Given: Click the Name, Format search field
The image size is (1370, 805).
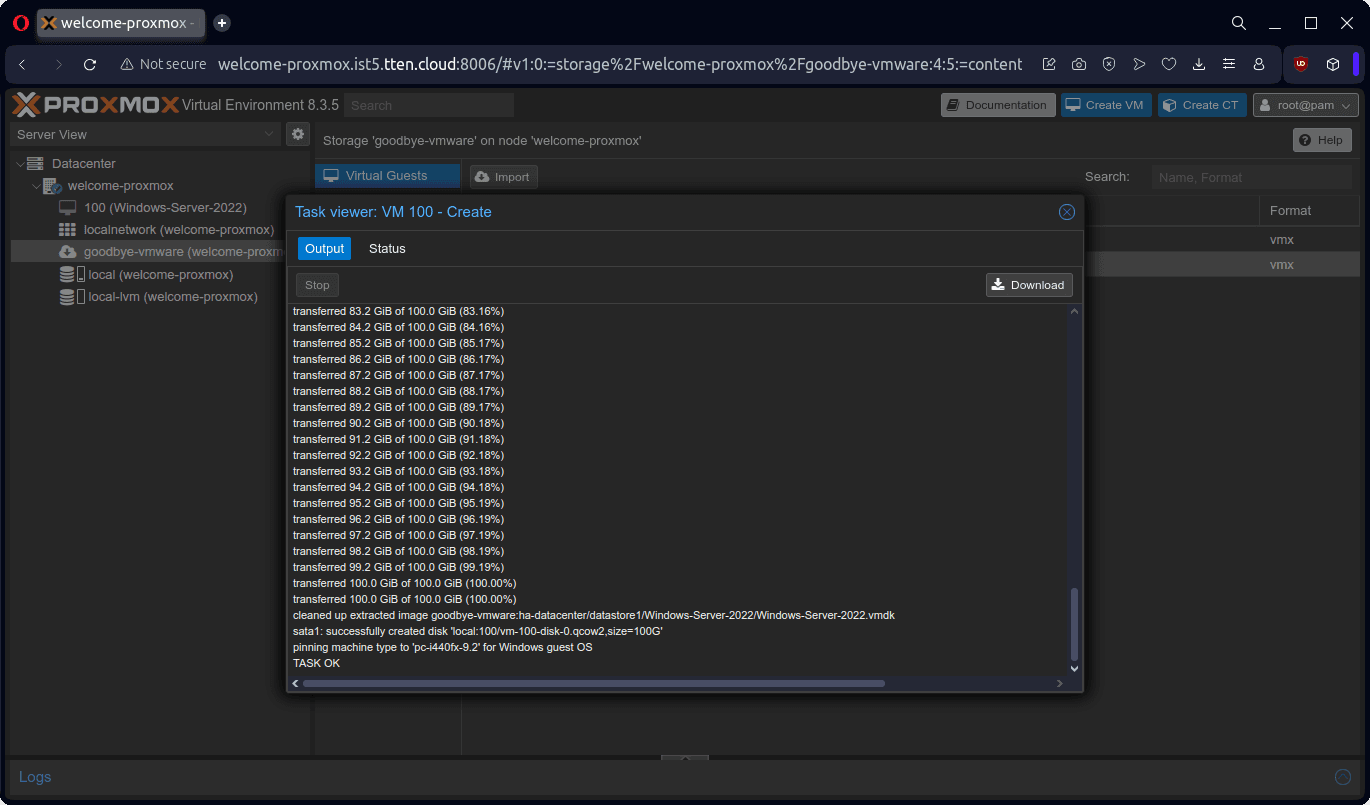Looking at the screenshot, I should point(1251,177).
